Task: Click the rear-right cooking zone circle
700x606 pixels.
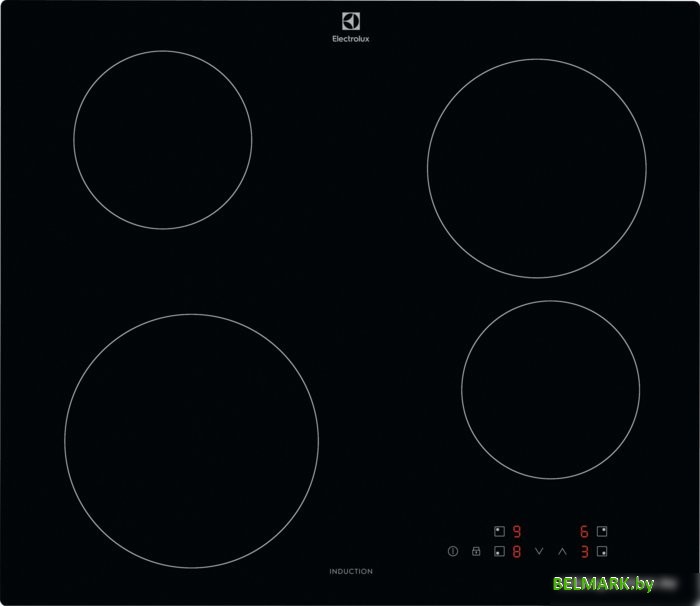Action: coord(536,167)
